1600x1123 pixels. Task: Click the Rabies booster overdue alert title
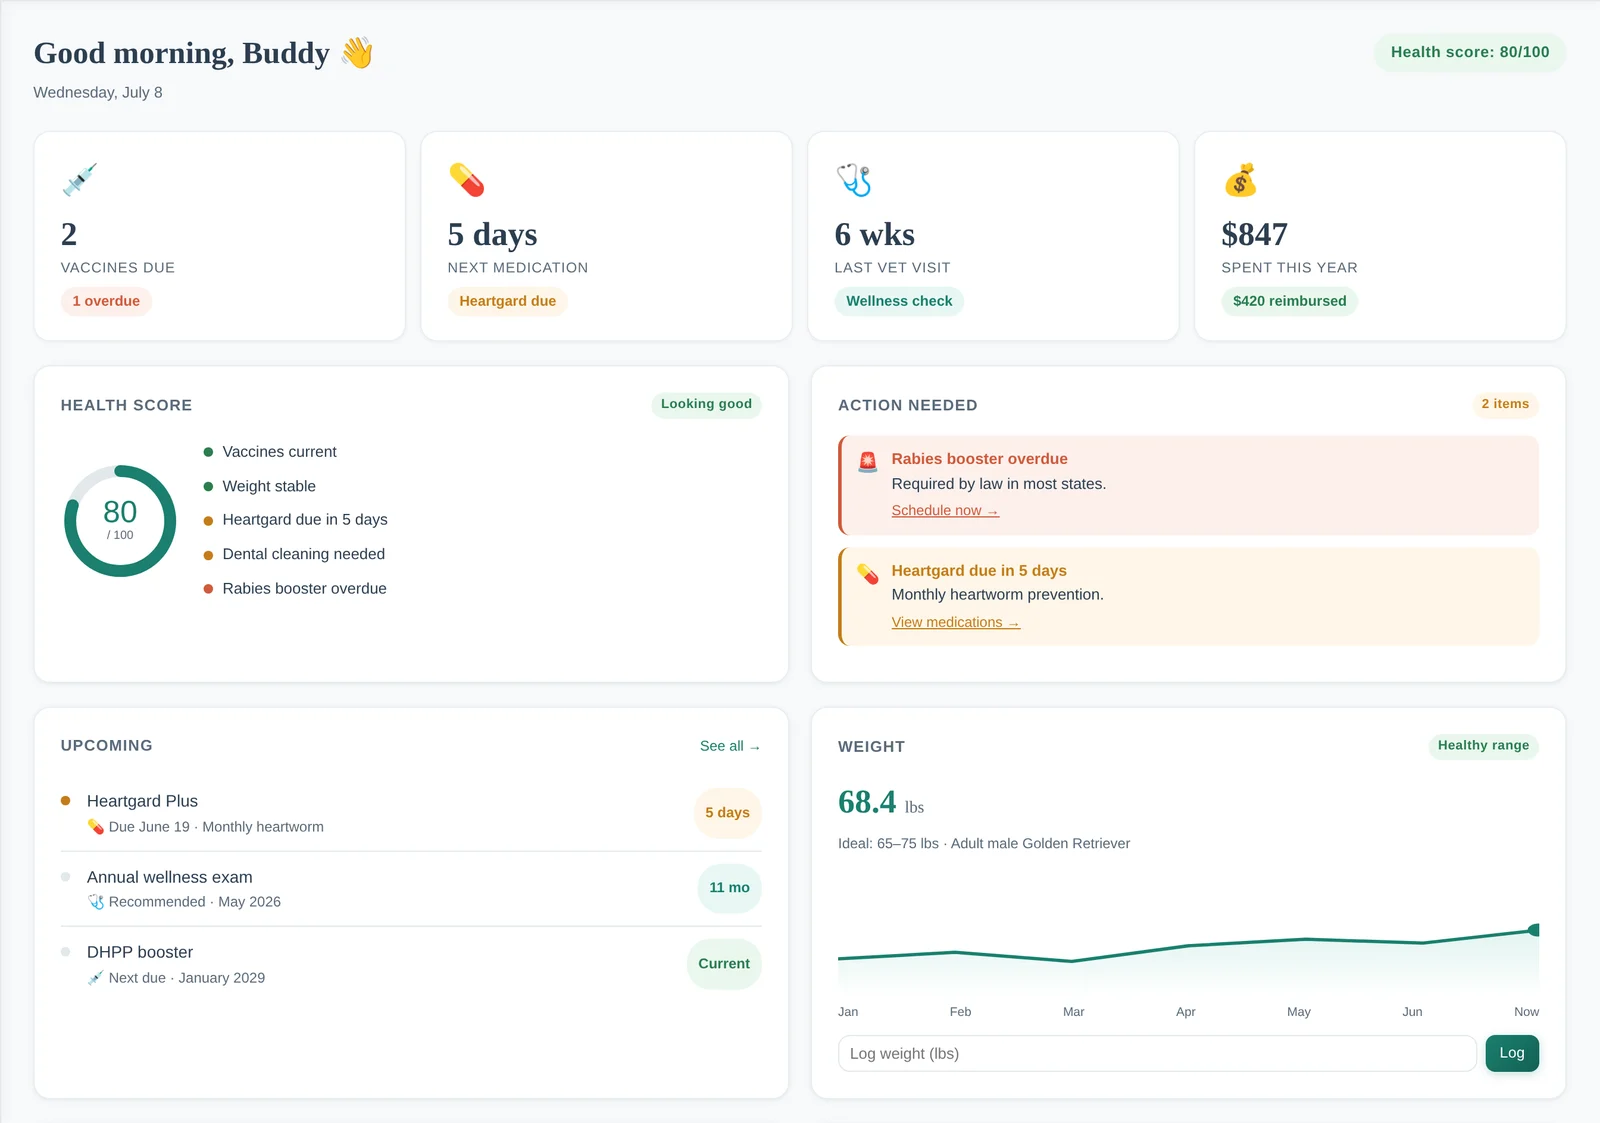(x=979, y=459)
